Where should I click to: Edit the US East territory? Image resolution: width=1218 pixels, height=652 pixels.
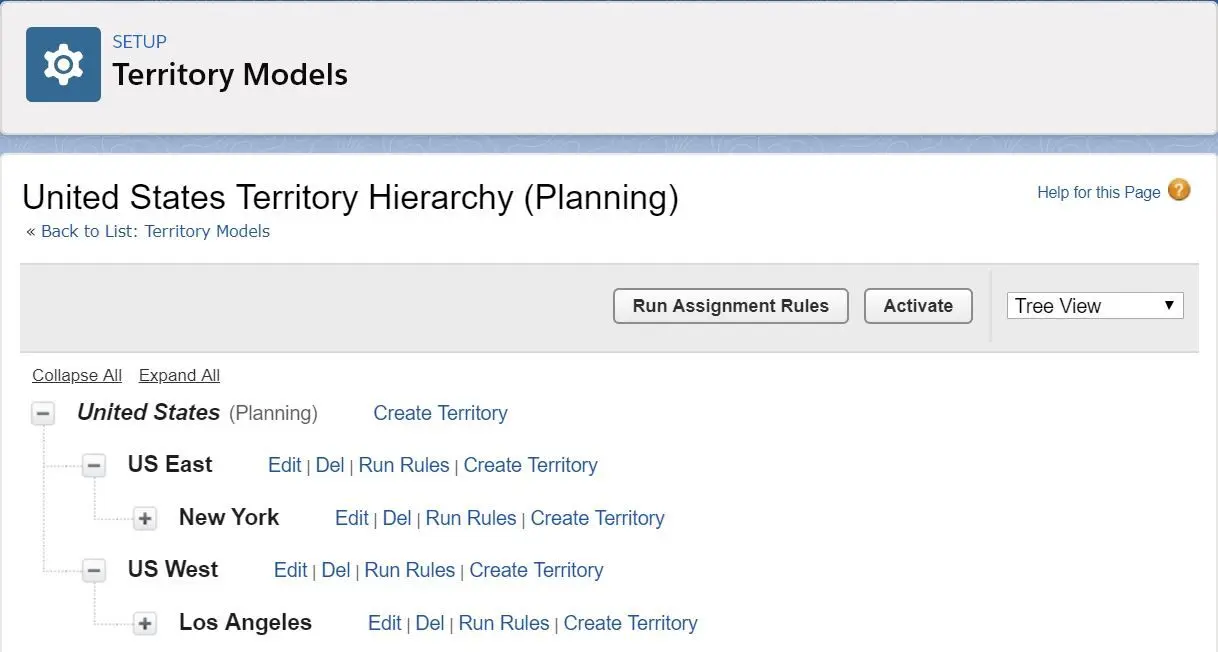(284, 465)
